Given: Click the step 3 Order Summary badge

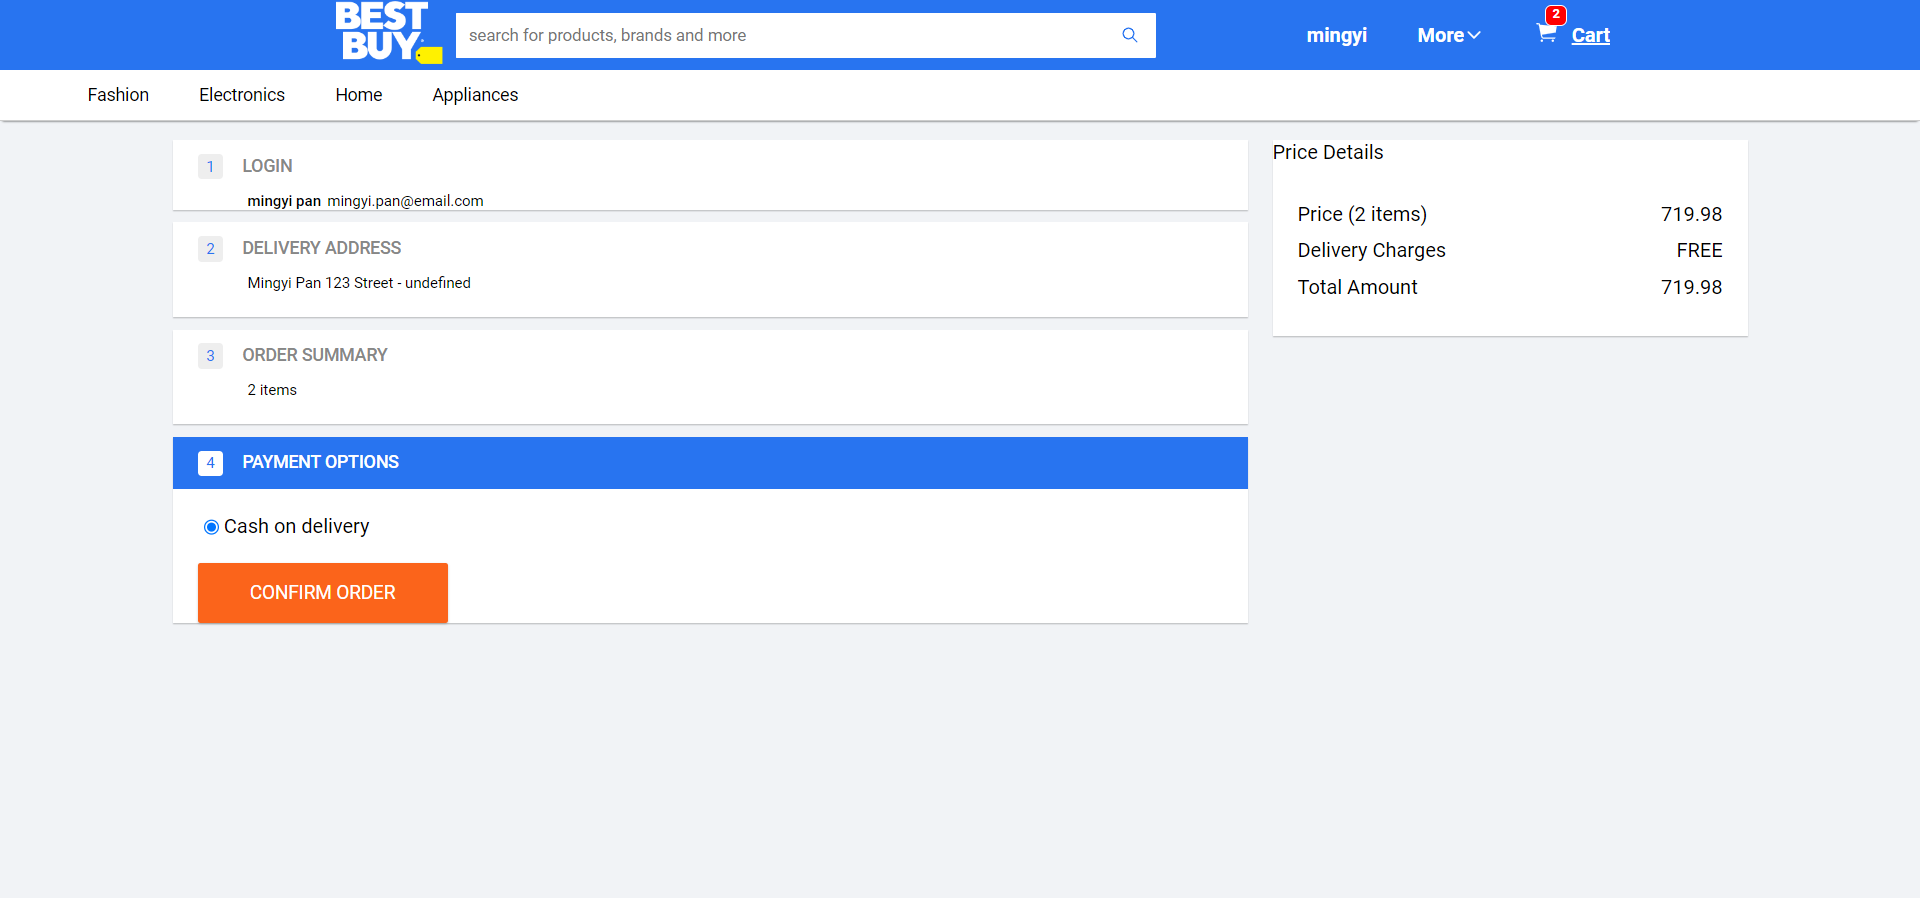Looking at the screenshot, I should pos(210,356).
